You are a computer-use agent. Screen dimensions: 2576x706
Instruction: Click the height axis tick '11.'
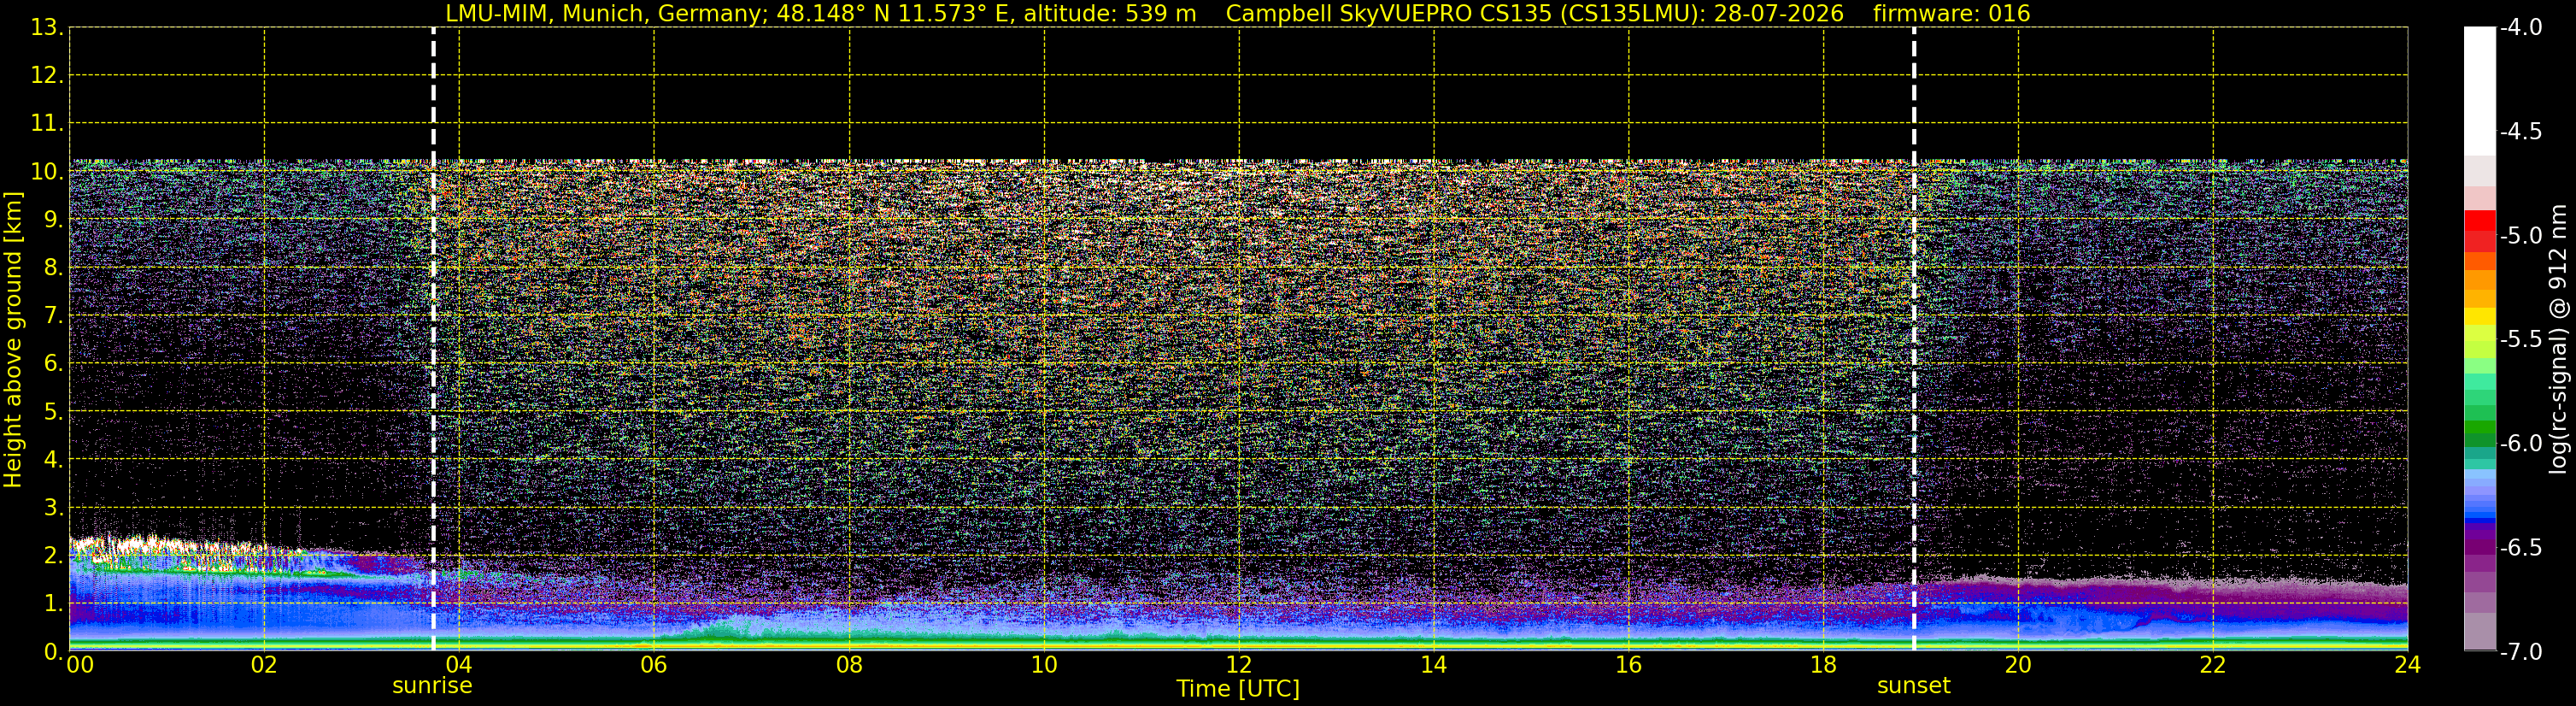[x=47, y=123]
